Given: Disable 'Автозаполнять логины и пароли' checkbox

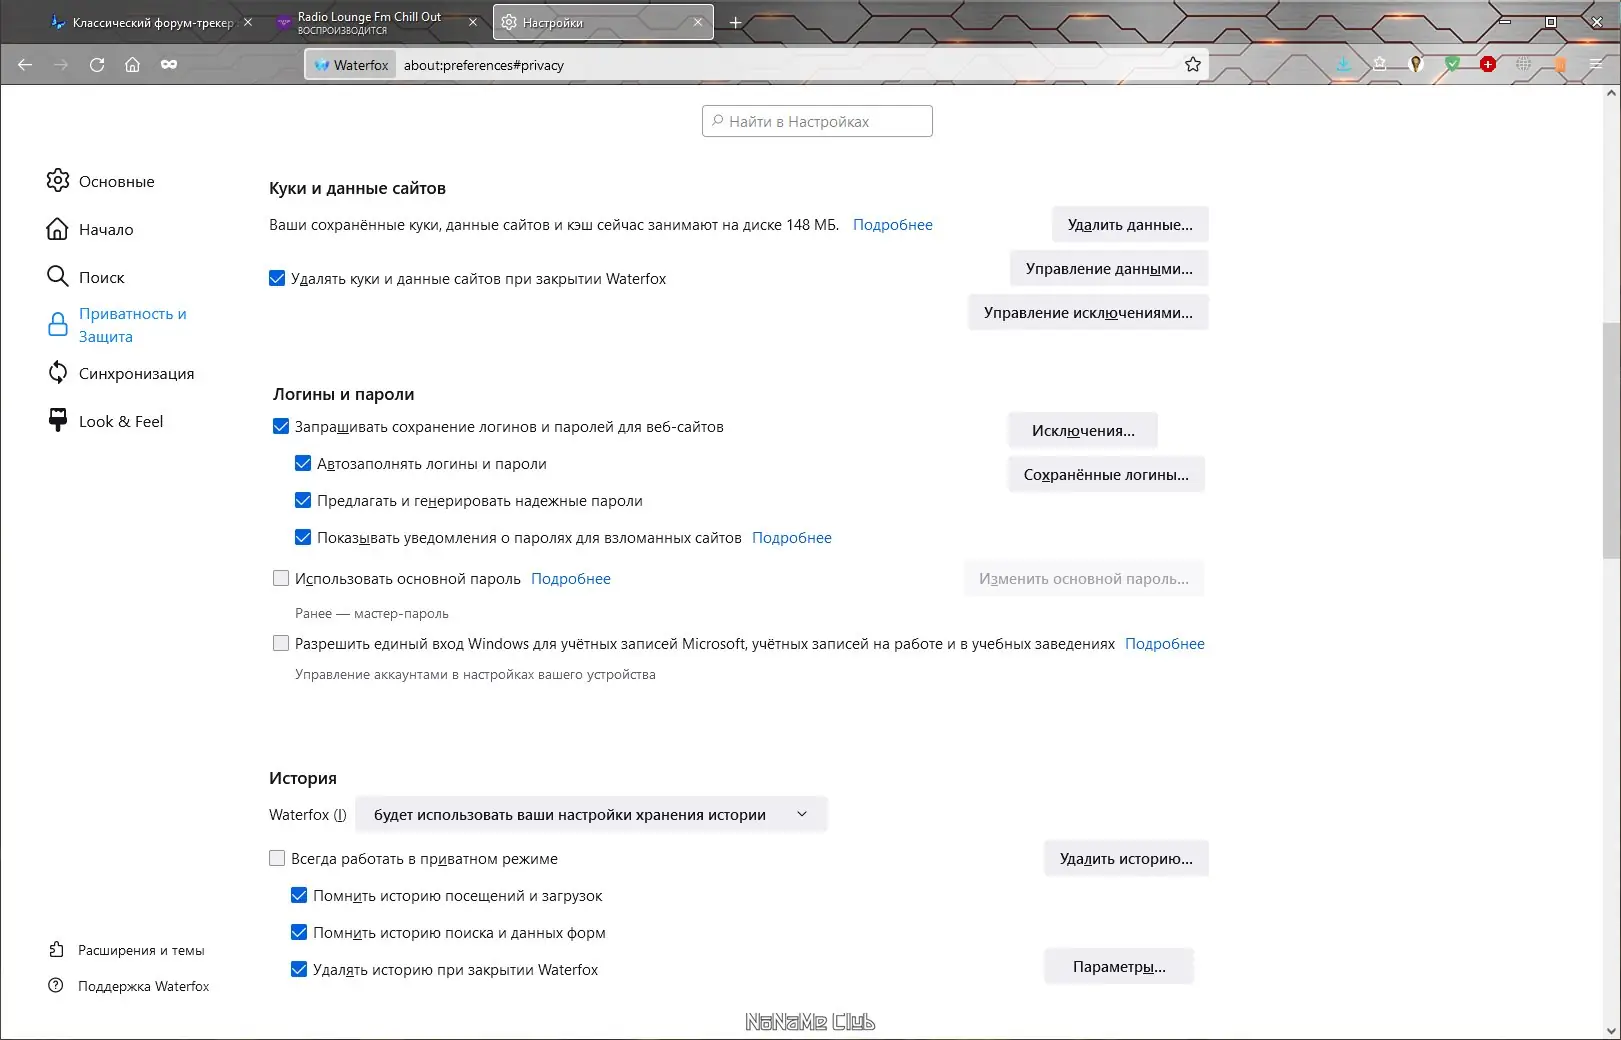Looking at the screenshot, I should pos(303,464).
